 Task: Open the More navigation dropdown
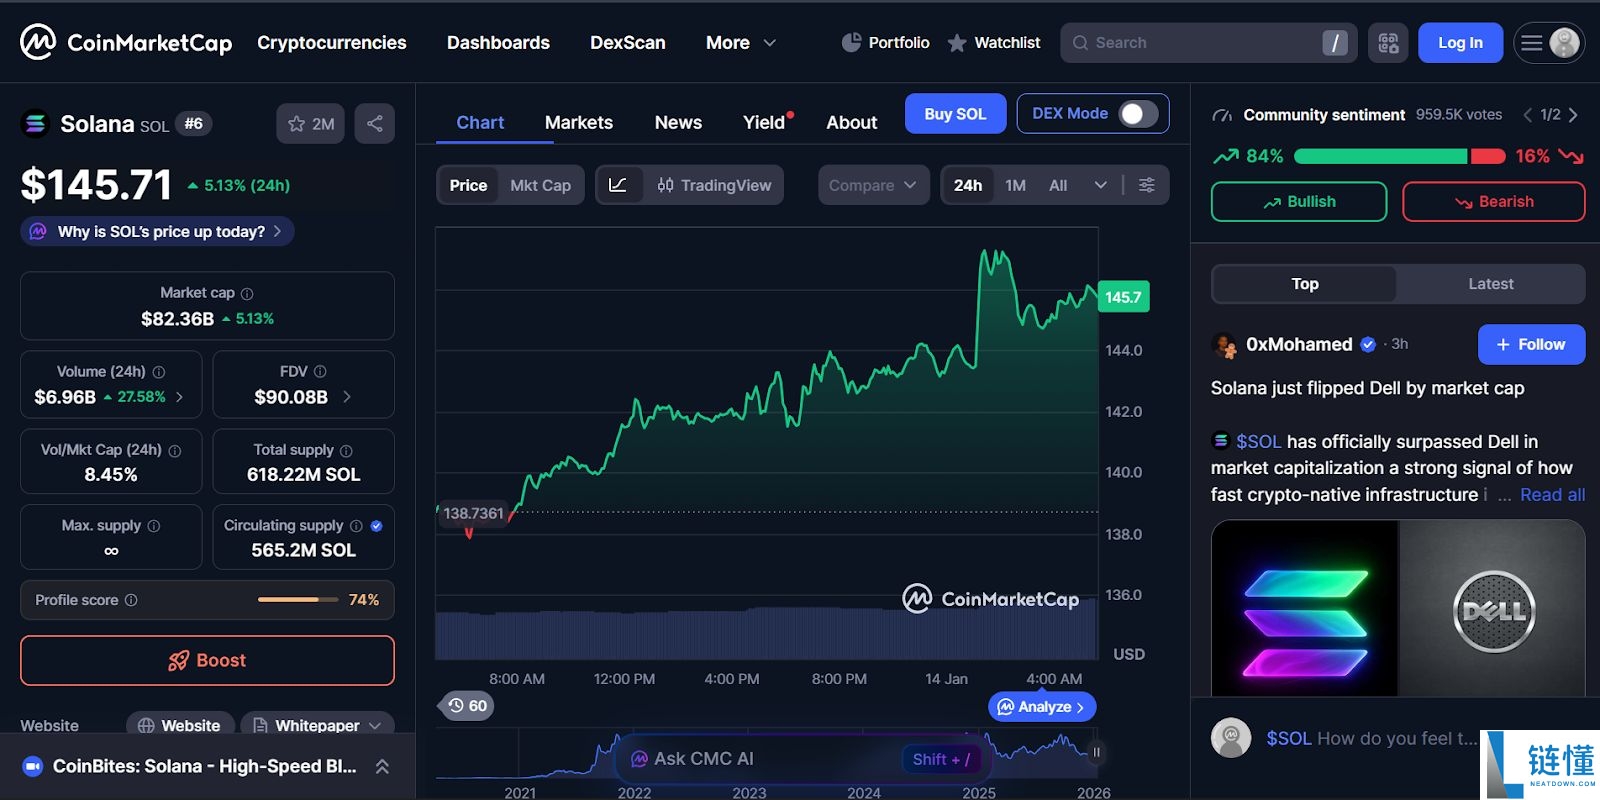point(741,43)
